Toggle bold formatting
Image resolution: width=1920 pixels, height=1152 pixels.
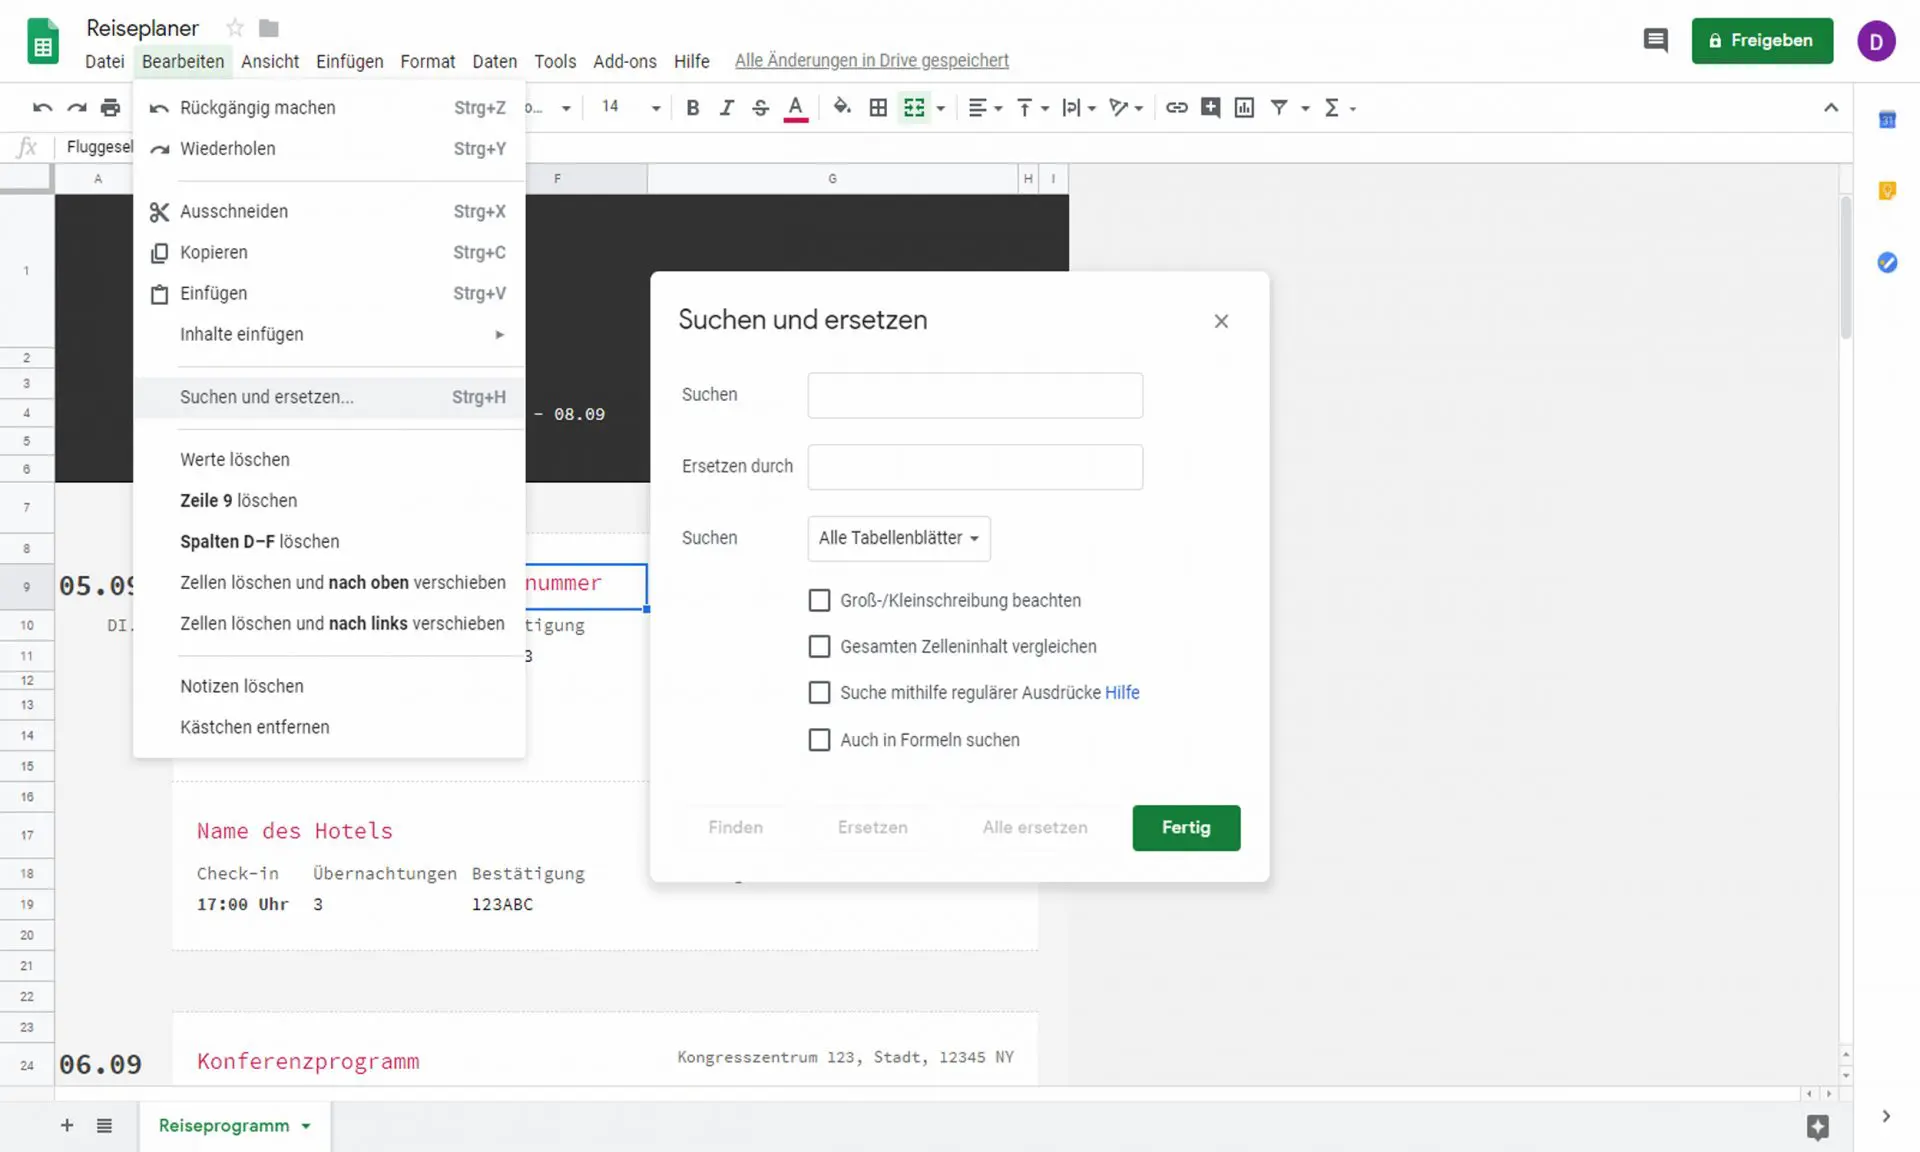(x=692, y=108)
